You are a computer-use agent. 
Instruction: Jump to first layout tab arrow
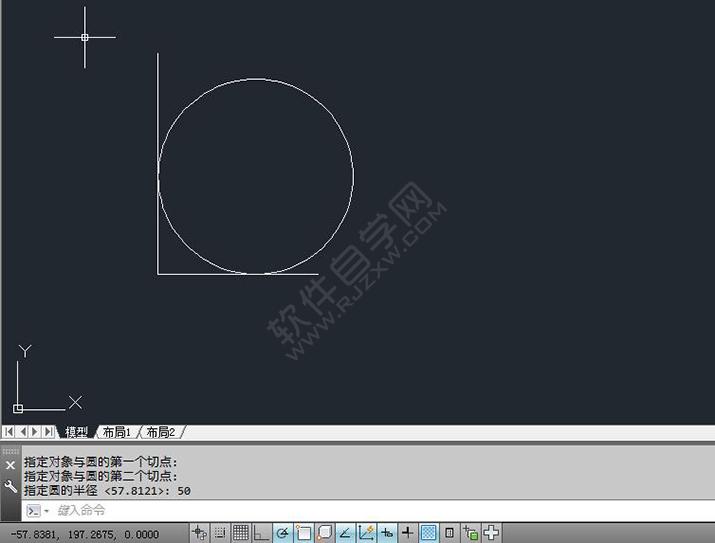9,431
